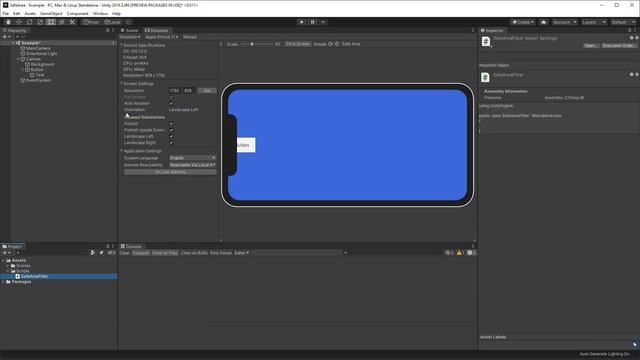Open the Edit menu
Viewport: 640px width, 360px height.
pos(16,13)
